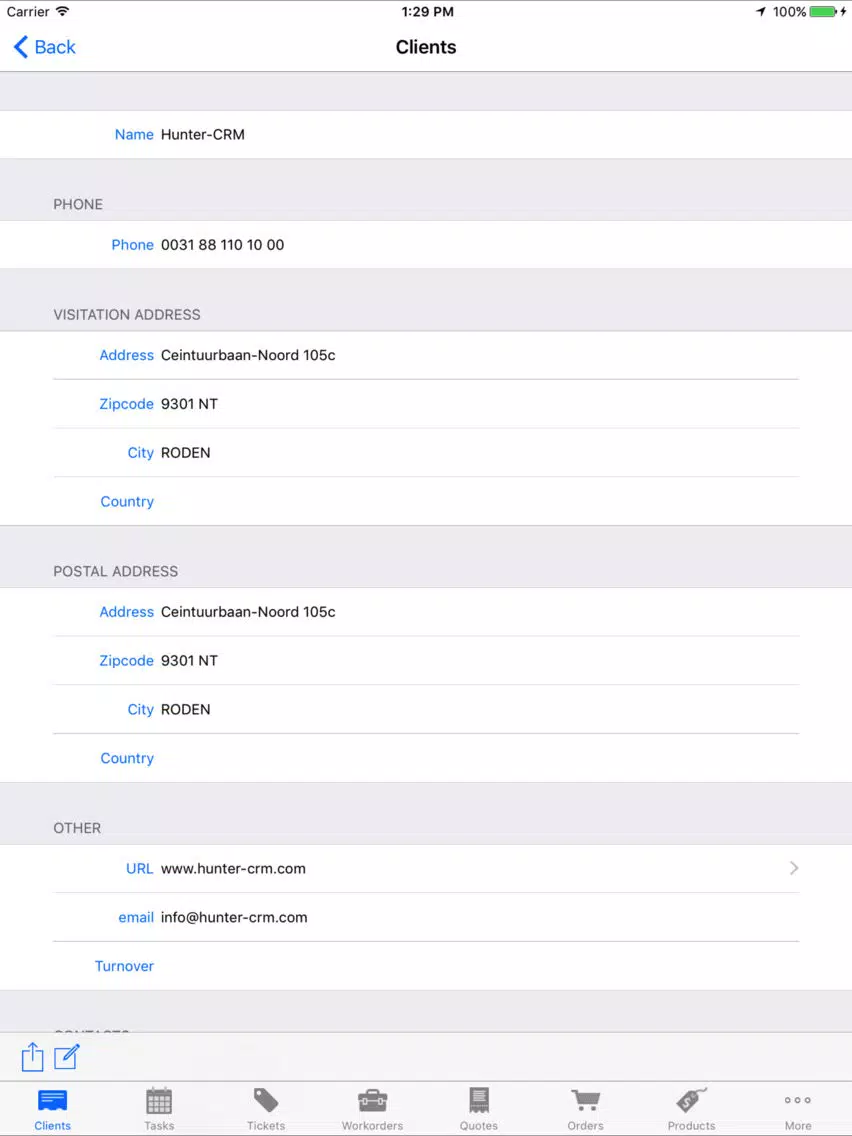Open the URL row disclosure chevron
The image size is (852, 1136).
(x=794, y=868)
